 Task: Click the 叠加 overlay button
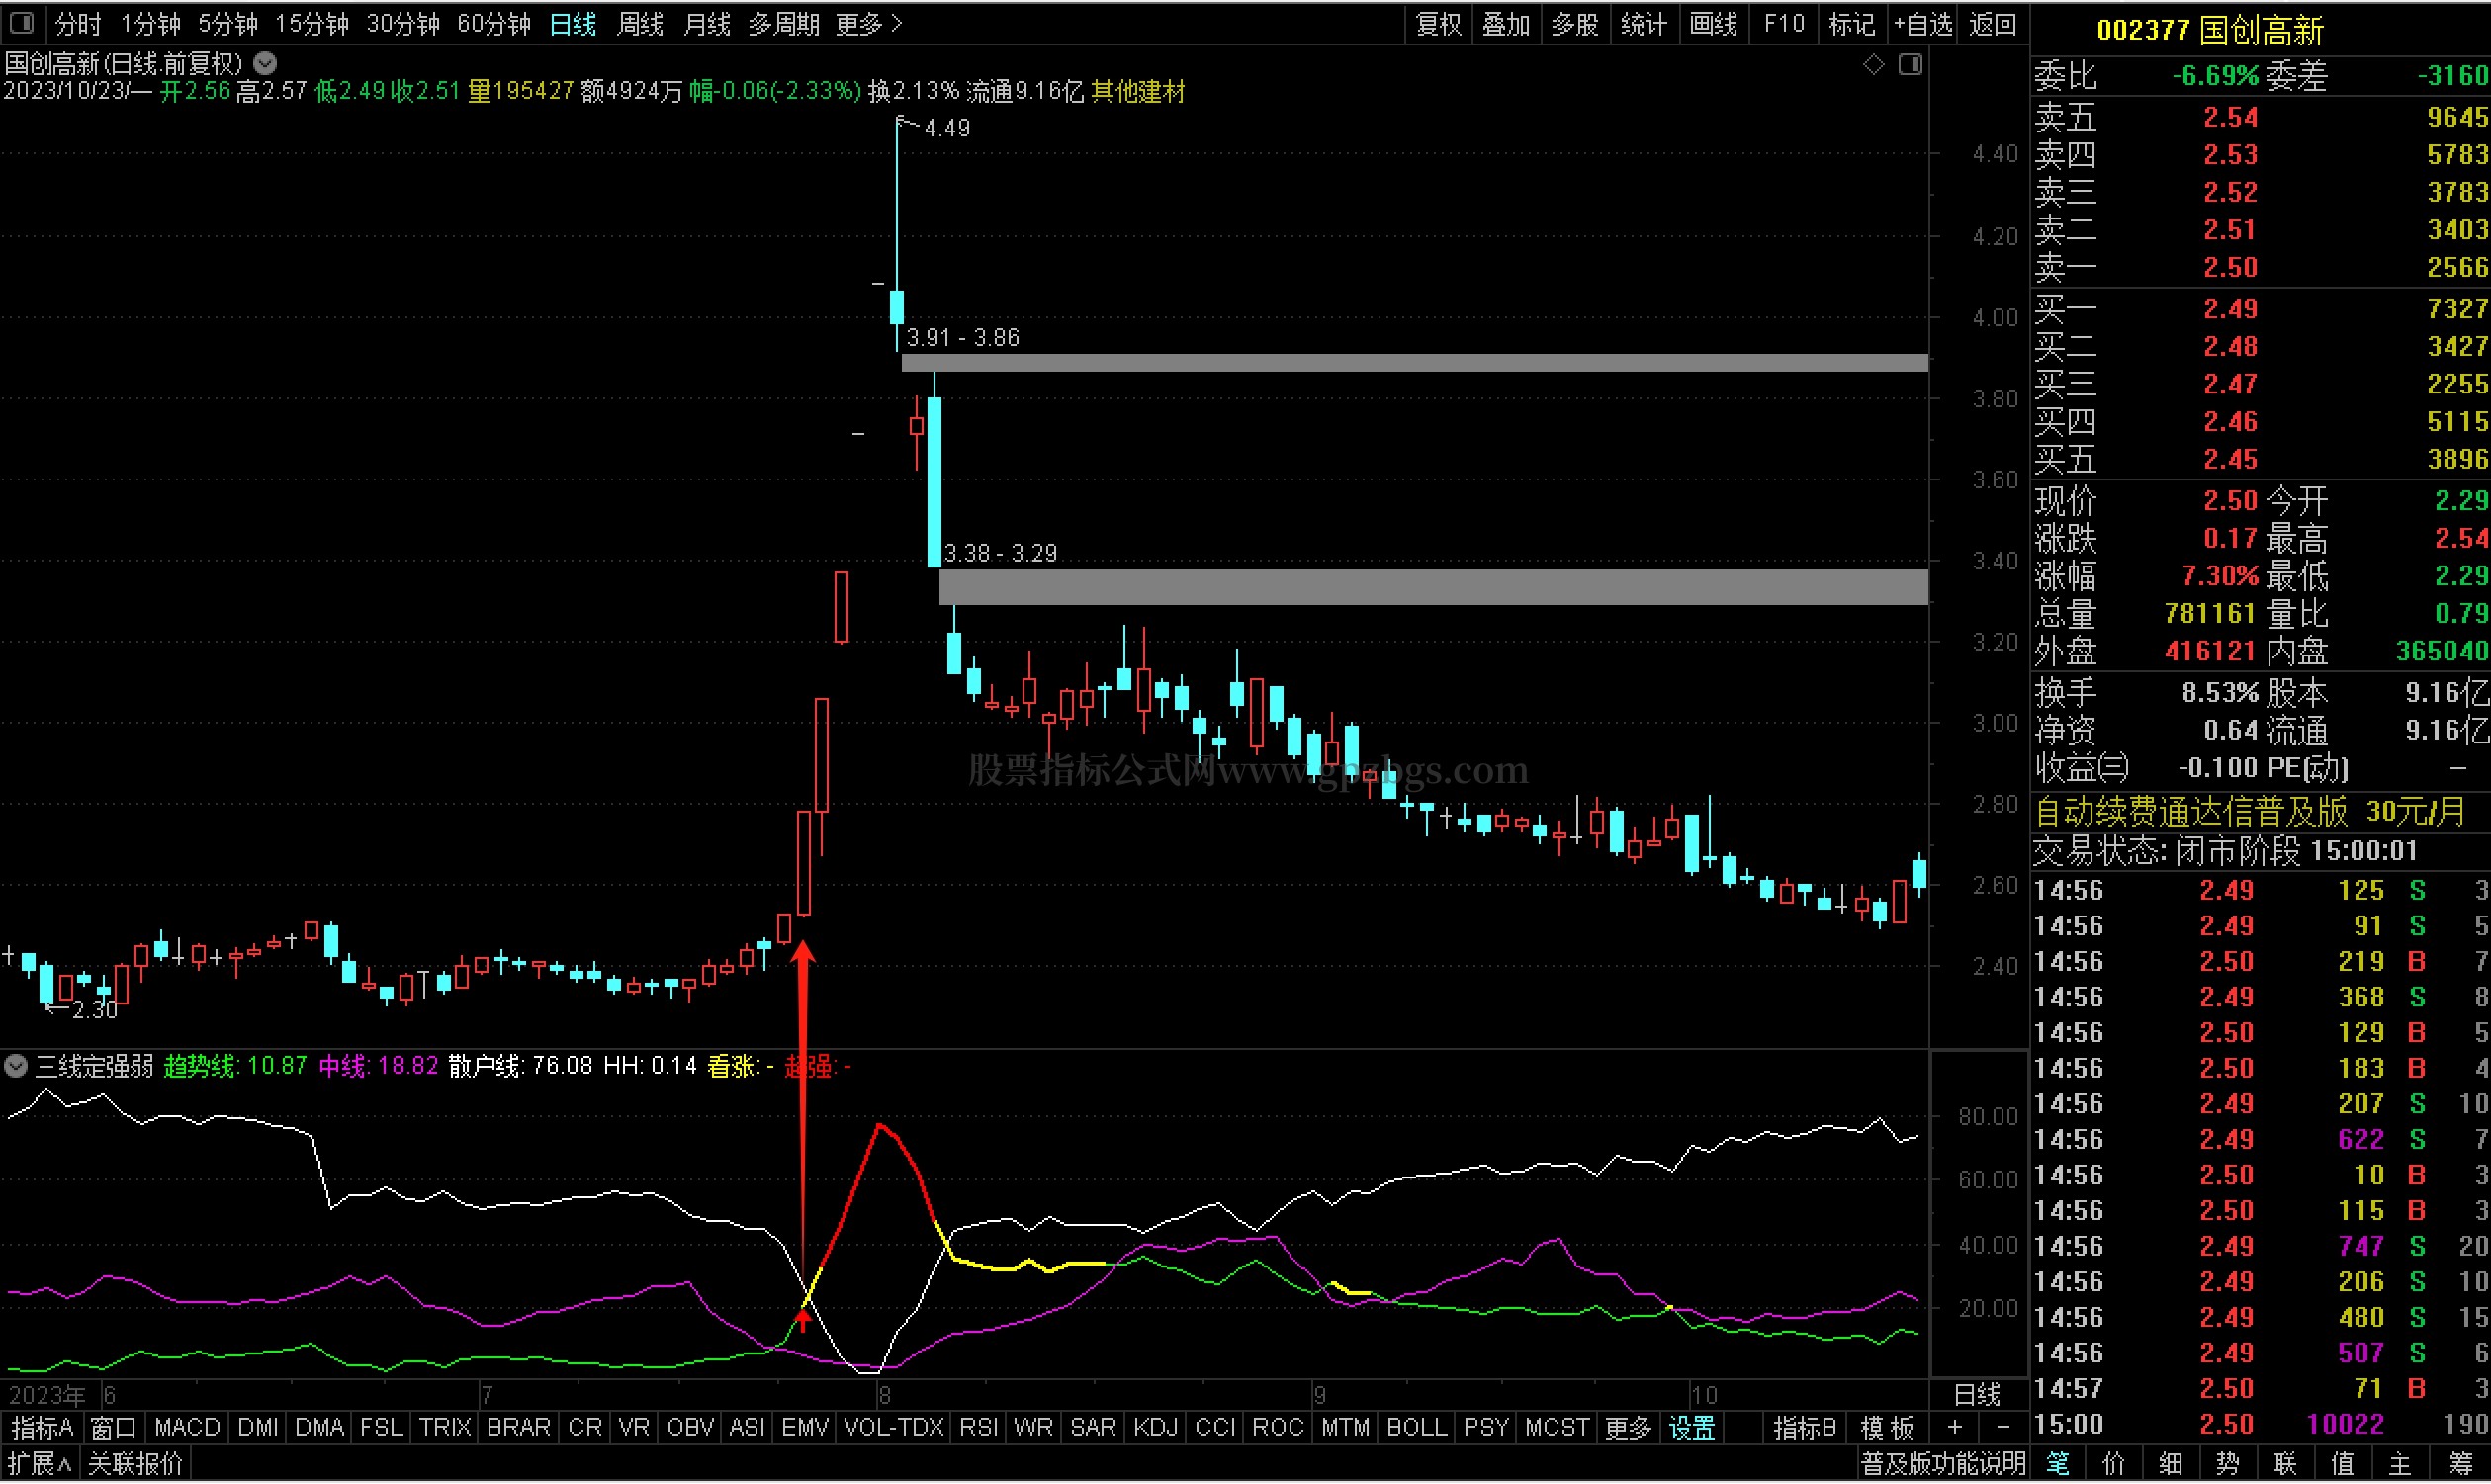1507,23
